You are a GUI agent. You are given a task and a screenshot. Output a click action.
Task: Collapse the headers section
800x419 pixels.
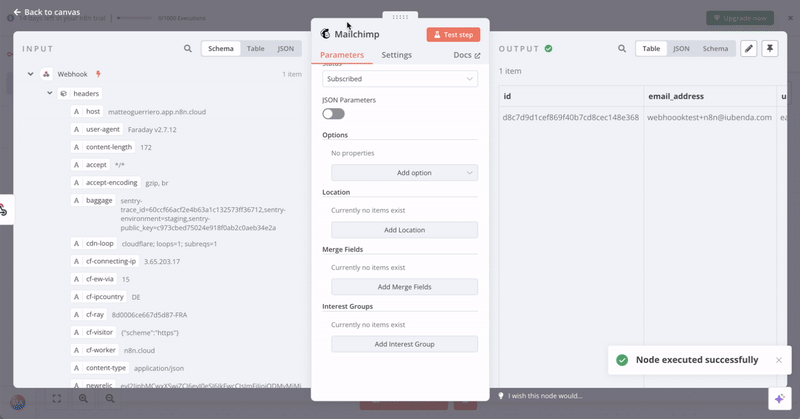[x=48, y=93]
